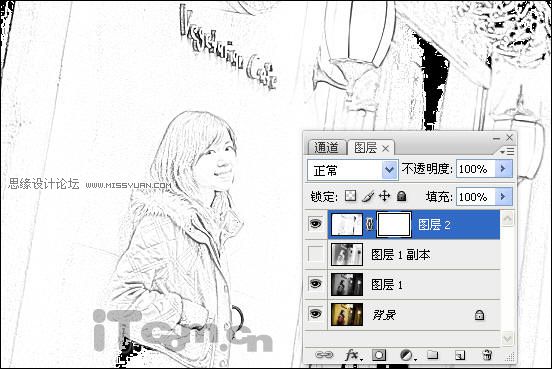Hide 背景 layer with its eye icon

pos(315,313)
